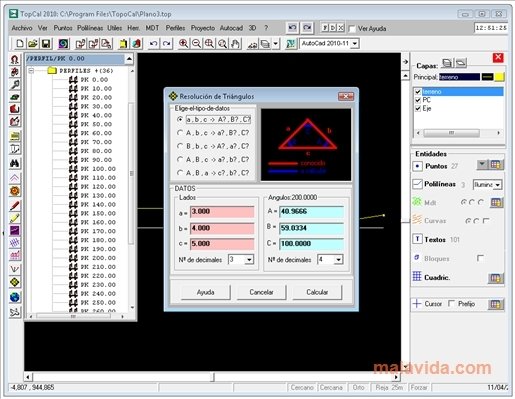Open angulos Nº de decimales dropdown

(x=338, y=260)
